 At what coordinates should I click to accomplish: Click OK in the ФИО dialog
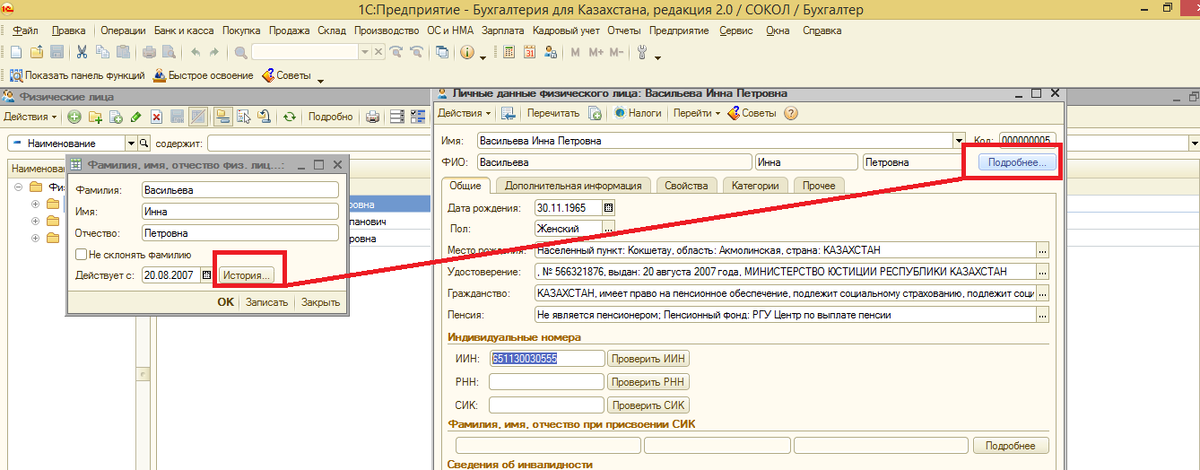pos(226,302)
